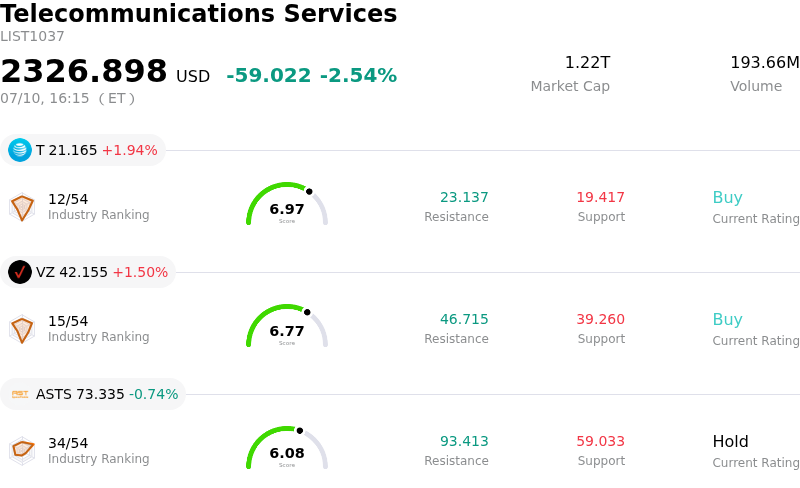The image size is (800, 488).
Task: Click the Hold rating for ASTS
Action: point(731,441)
